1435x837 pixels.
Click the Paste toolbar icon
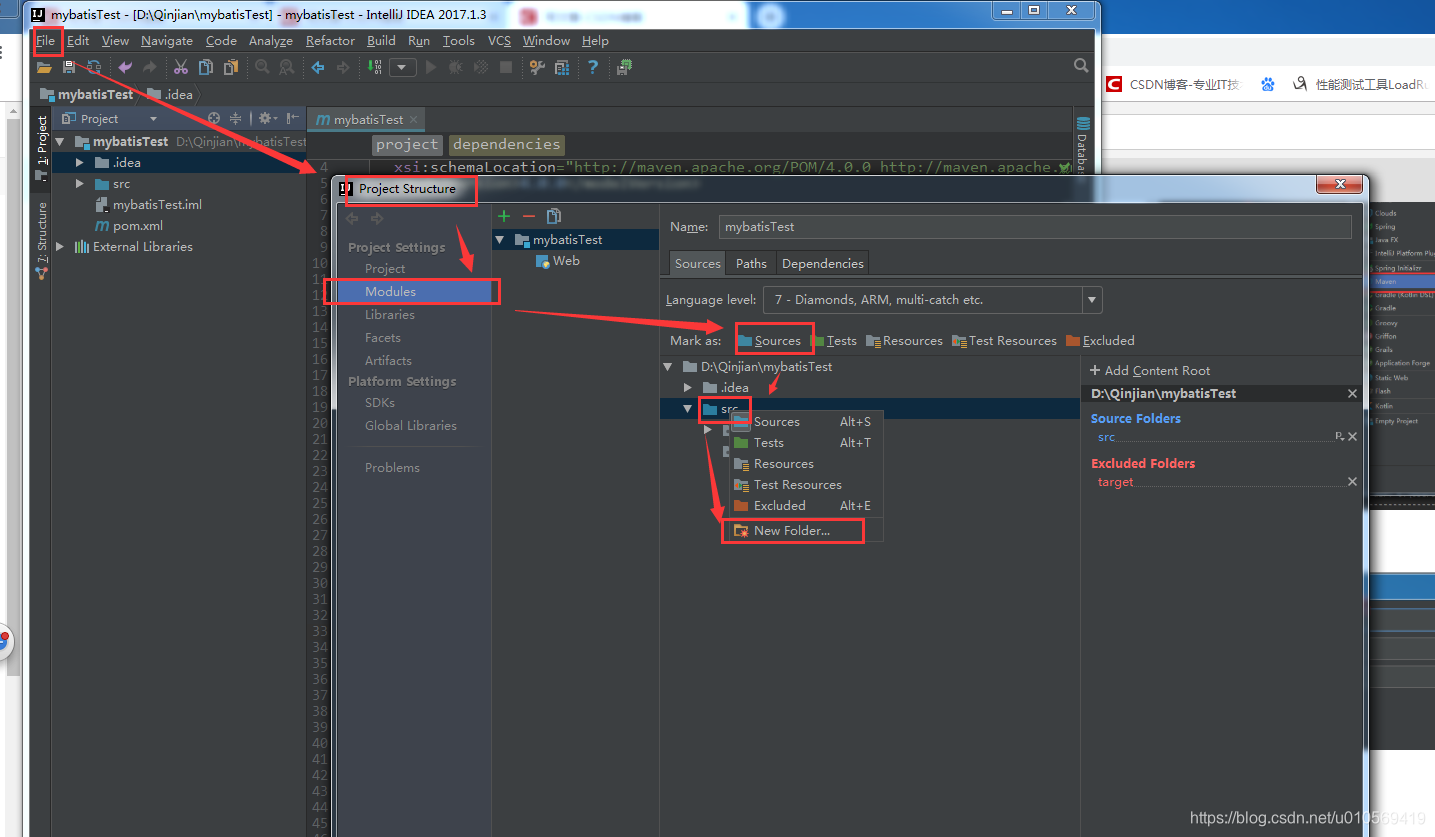(x=231, y=67)
